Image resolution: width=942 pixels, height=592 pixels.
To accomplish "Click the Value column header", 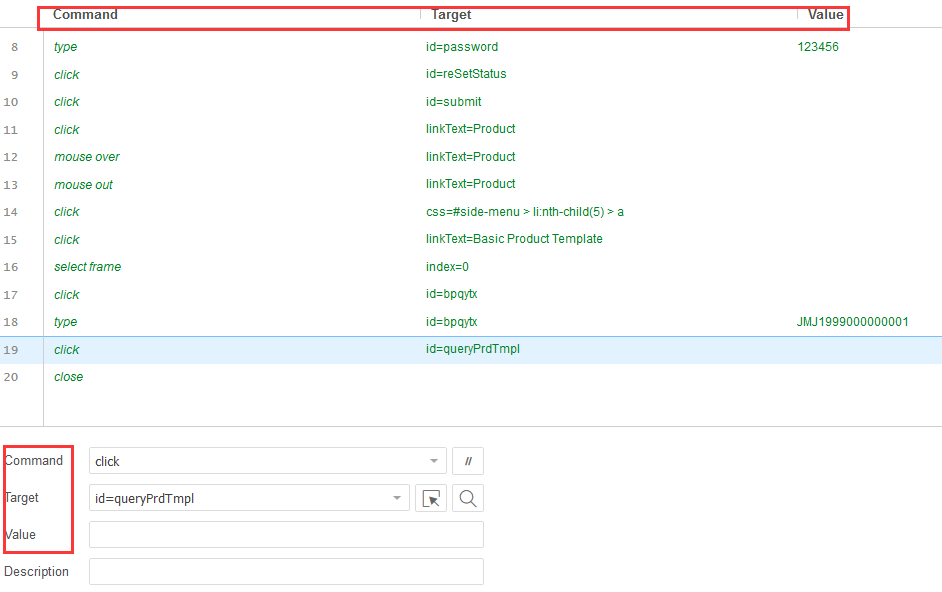I will coord(825,14).
